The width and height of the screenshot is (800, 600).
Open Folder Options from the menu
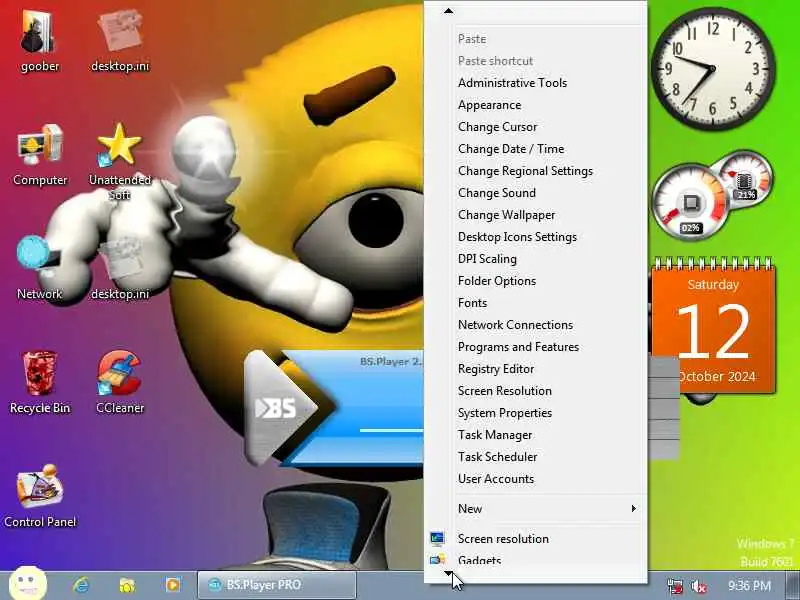pos(496,281)
